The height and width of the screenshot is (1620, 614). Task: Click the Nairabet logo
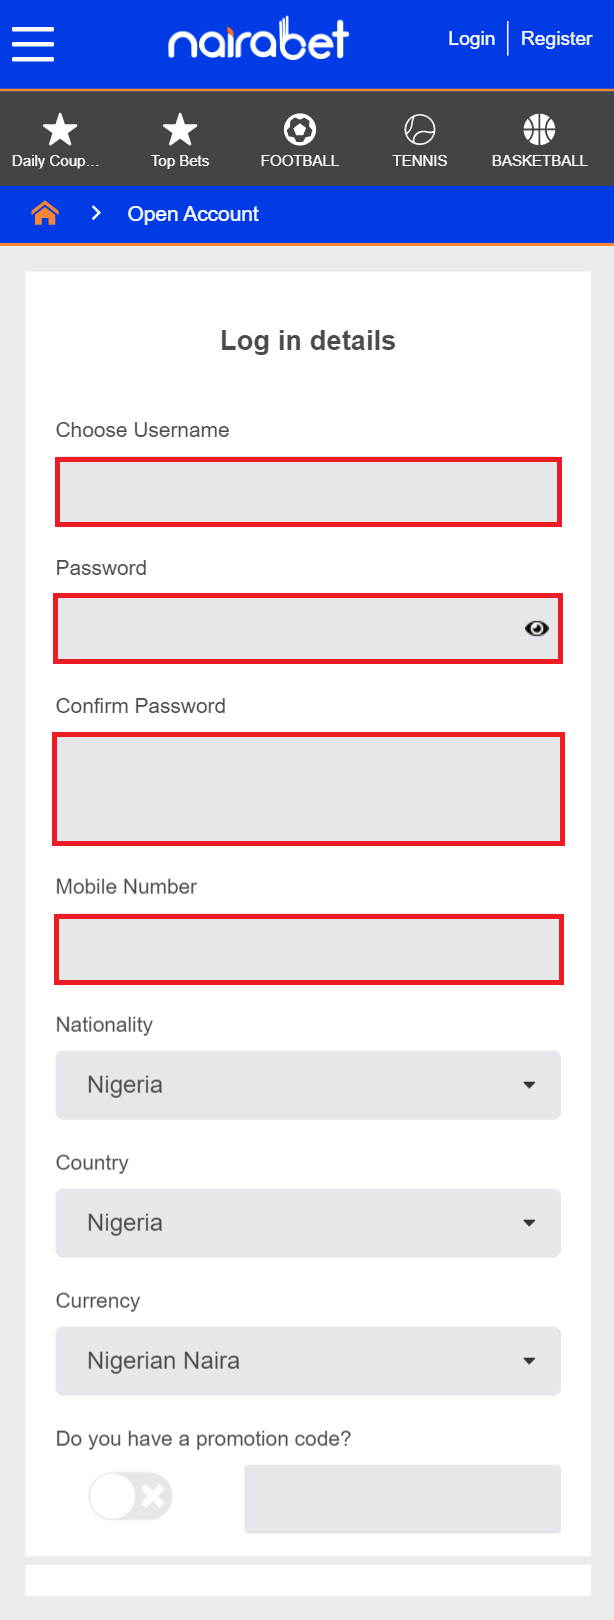(258, 40)
